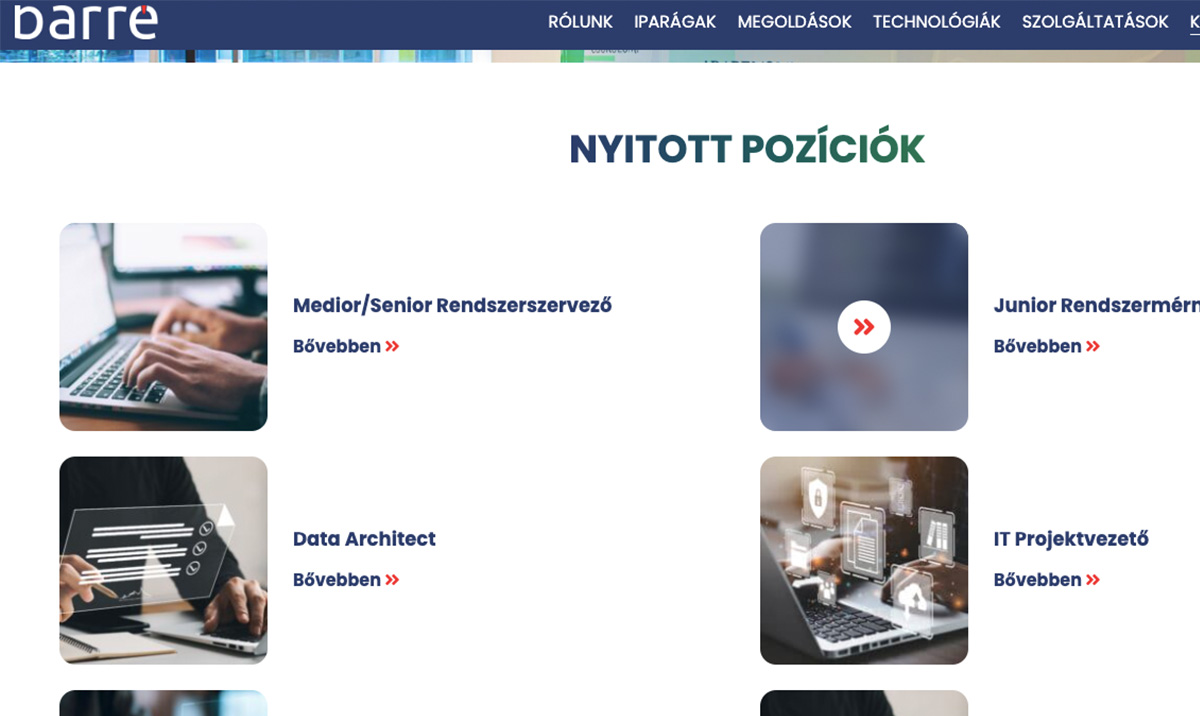Click the IT Projektvezető document icons thumbnail
Viewport: 1200px width, 716px height.
(x=864, y=560)
